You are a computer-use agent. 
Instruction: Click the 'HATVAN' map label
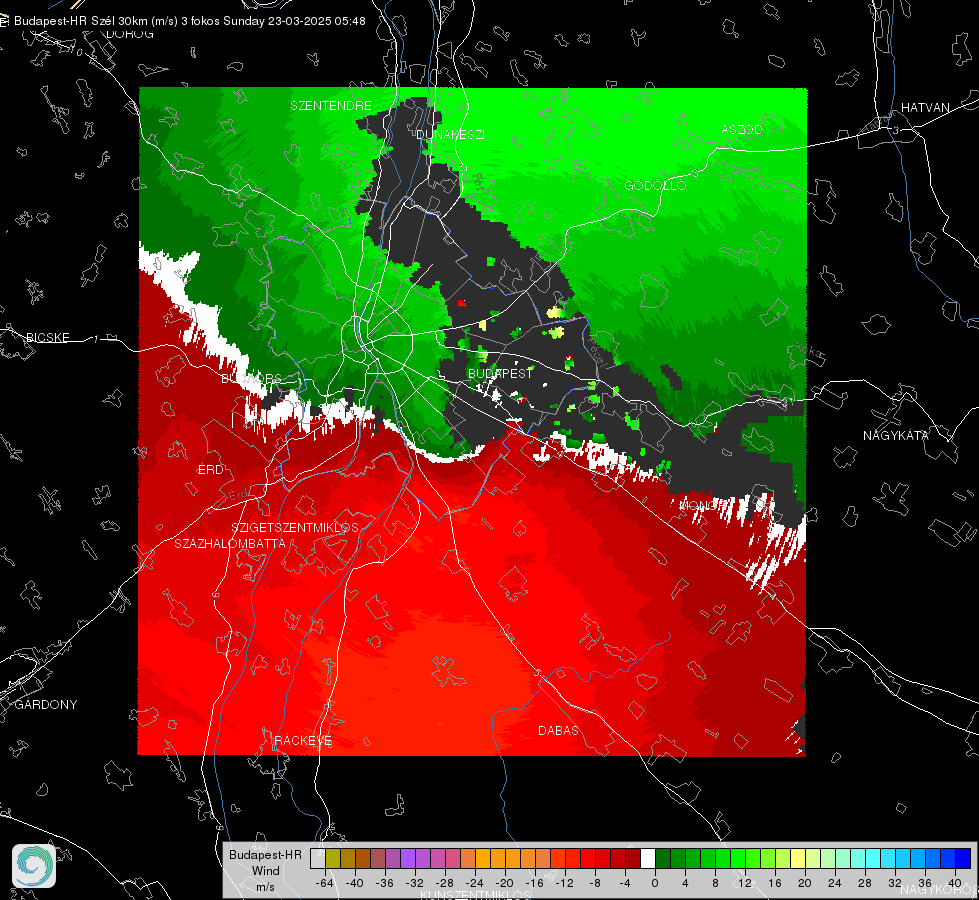coord(925,107)
